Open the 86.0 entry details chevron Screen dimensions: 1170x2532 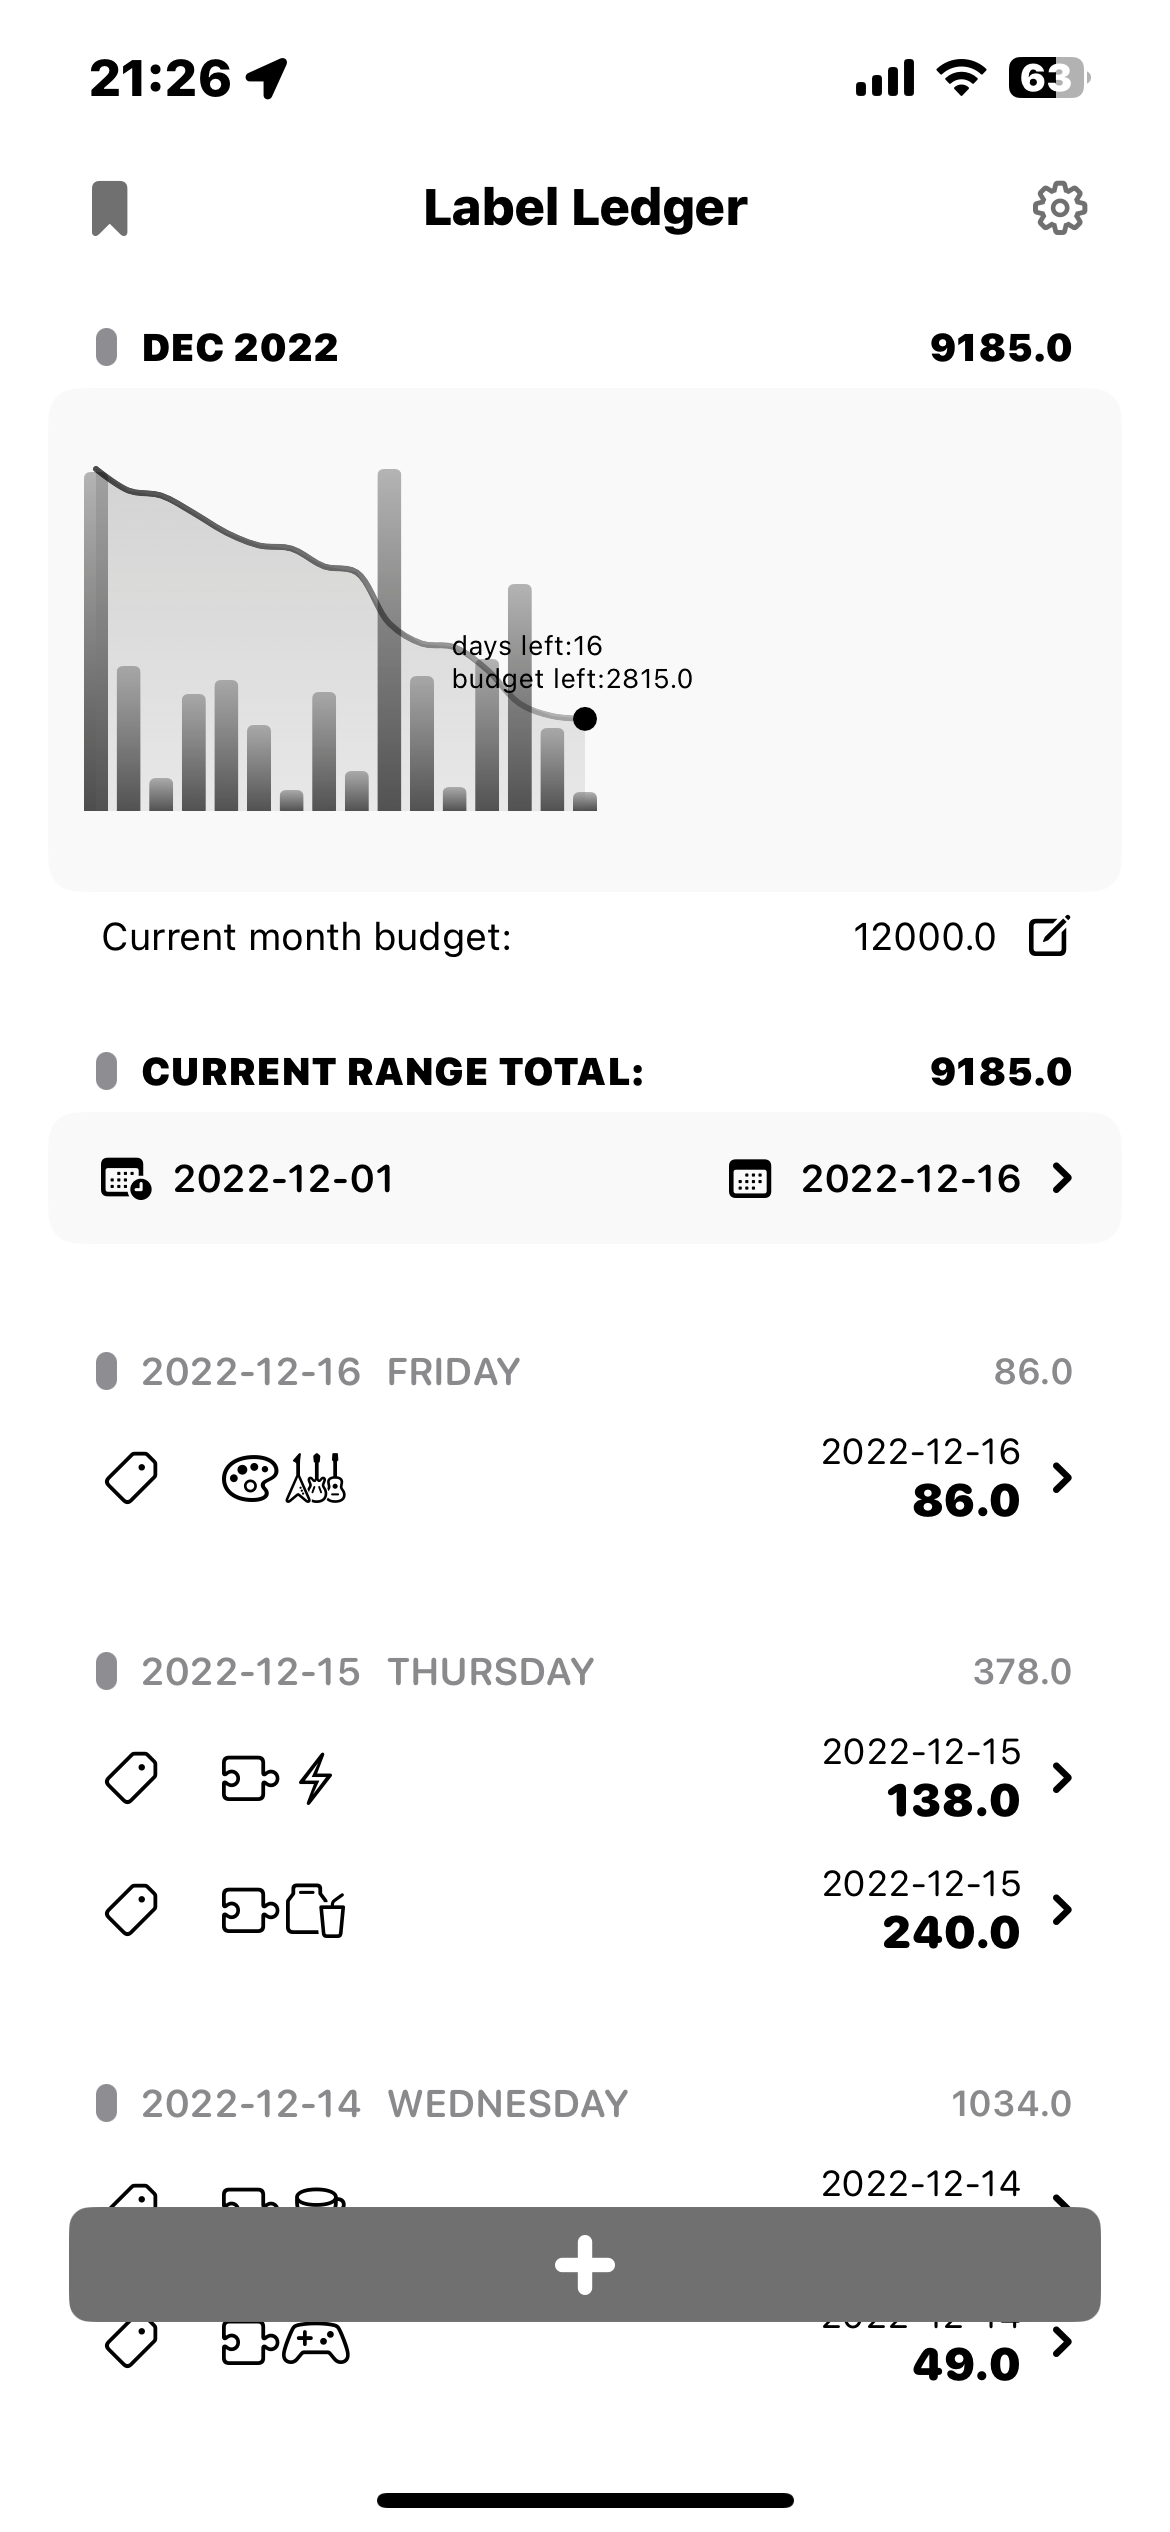coord(1062,1477)
